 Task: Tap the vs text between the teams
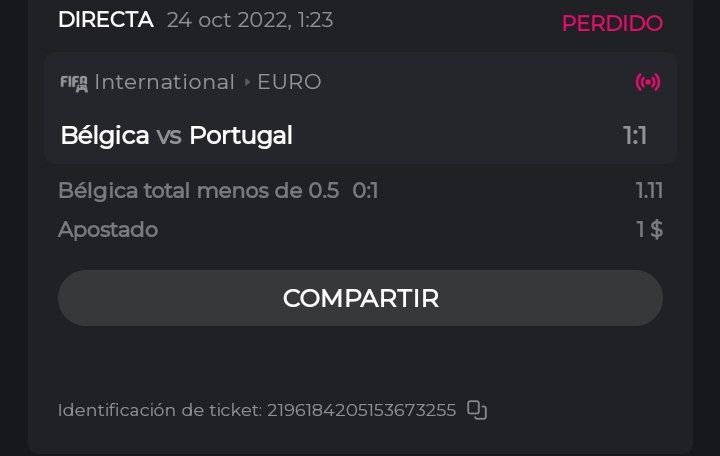coord(169,136)
